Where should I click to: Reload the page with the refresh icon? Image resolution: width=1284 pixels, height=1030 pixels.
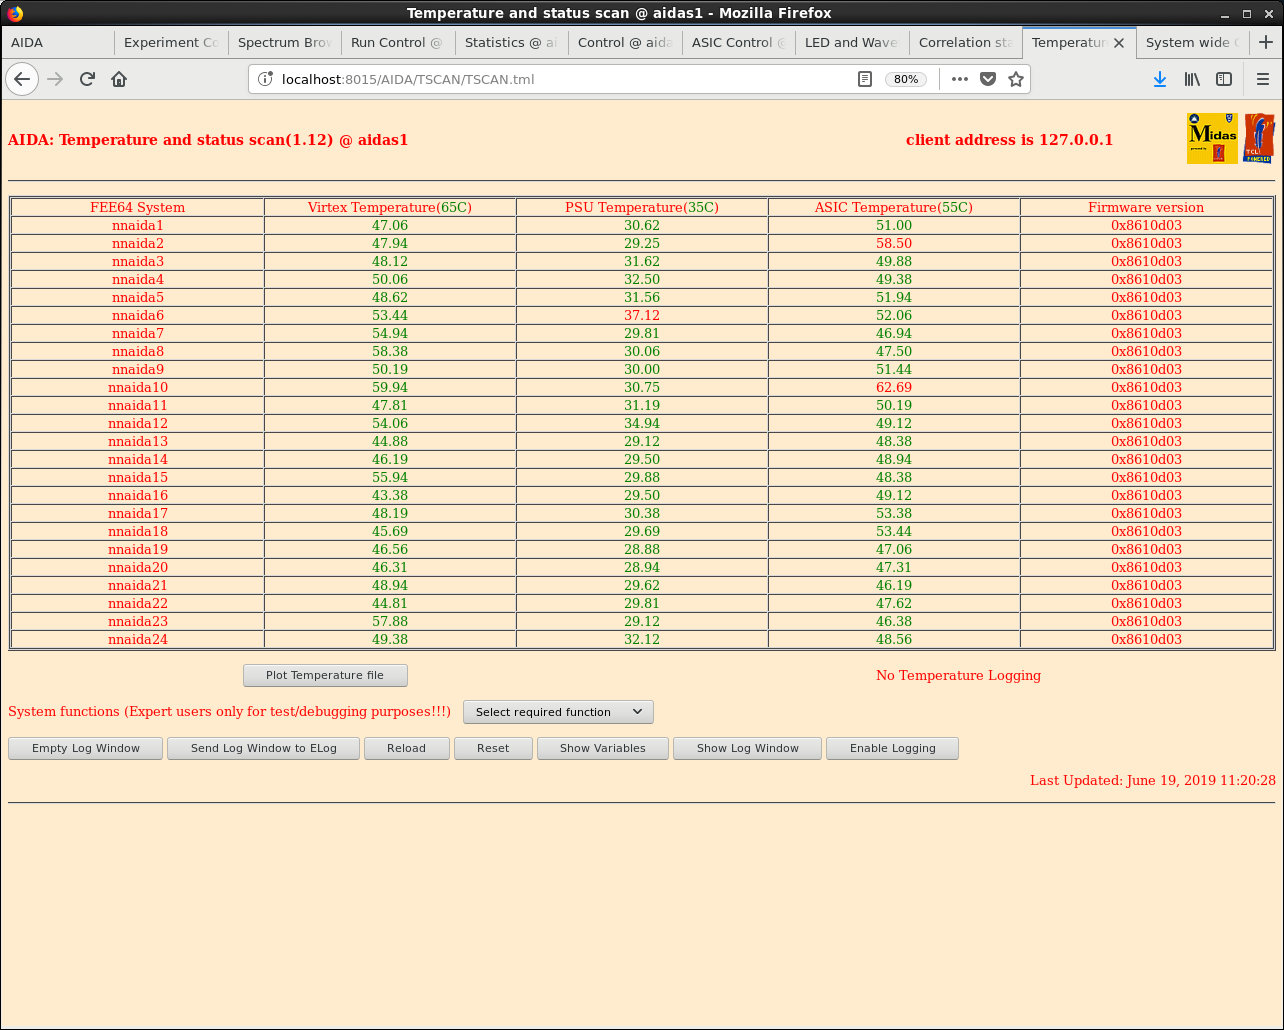click(x=87, y=79)
